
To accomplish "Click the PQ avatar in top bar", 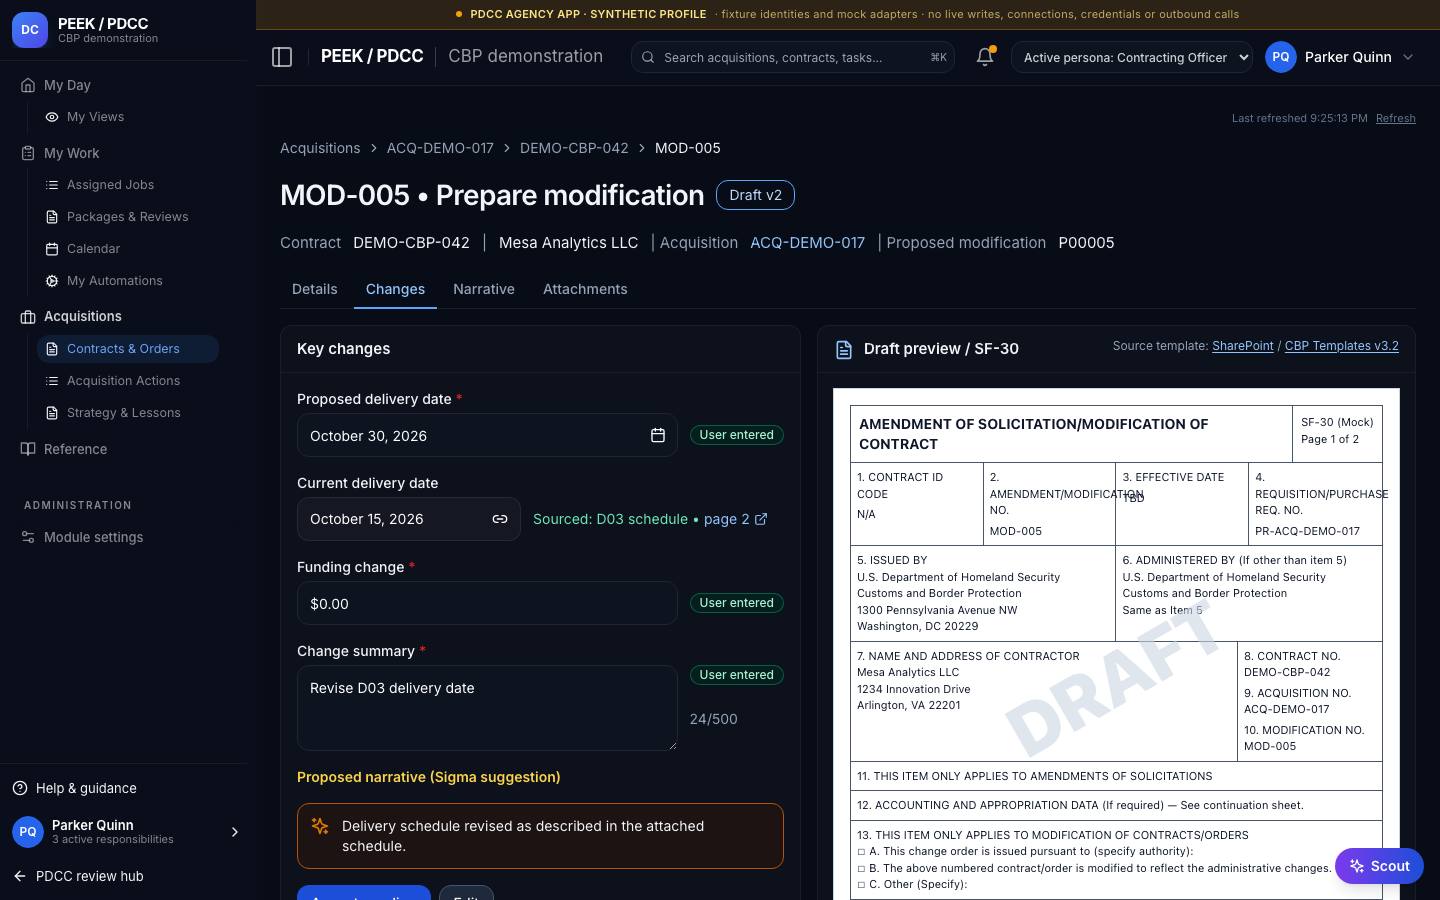I will point(1281,57).
